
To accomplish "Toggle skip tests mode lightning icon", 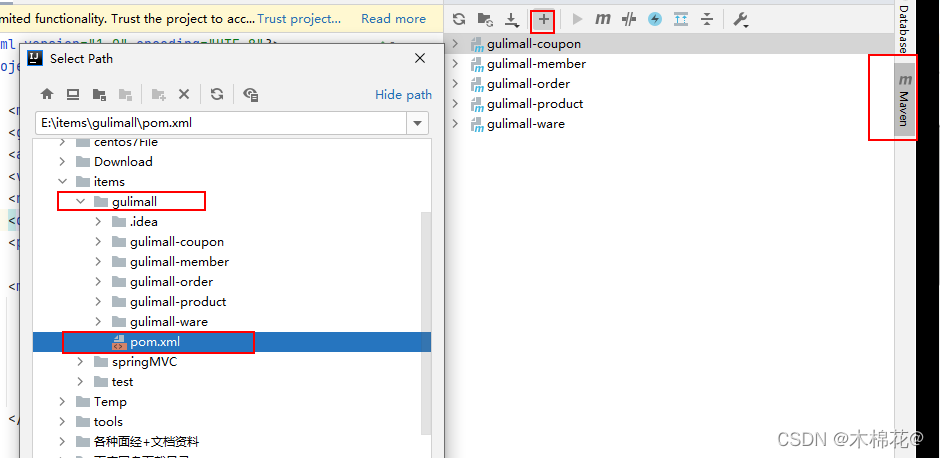I will tap(655, 19).
